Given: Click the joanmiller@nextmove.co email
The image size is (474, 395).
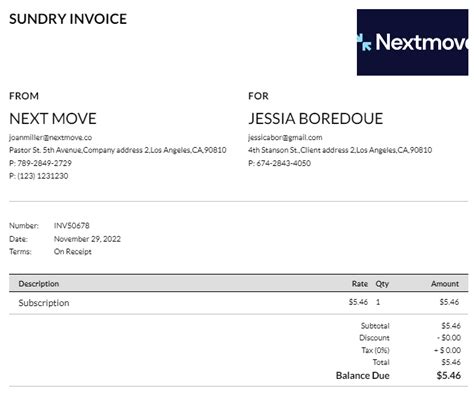Looking at the screenshot, I should pos(50,137).
